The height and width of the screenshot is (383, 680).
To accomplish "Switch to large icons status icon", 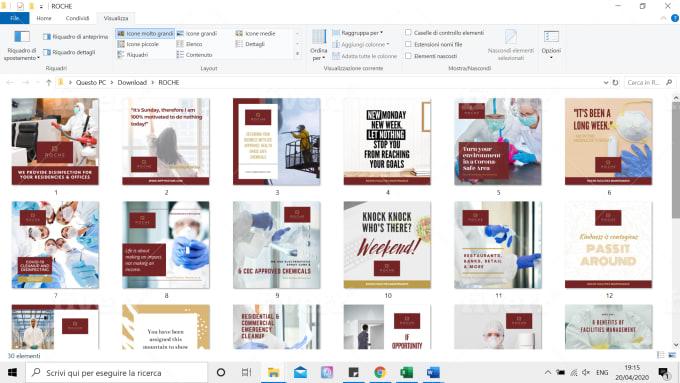I will tap(672, 355).
